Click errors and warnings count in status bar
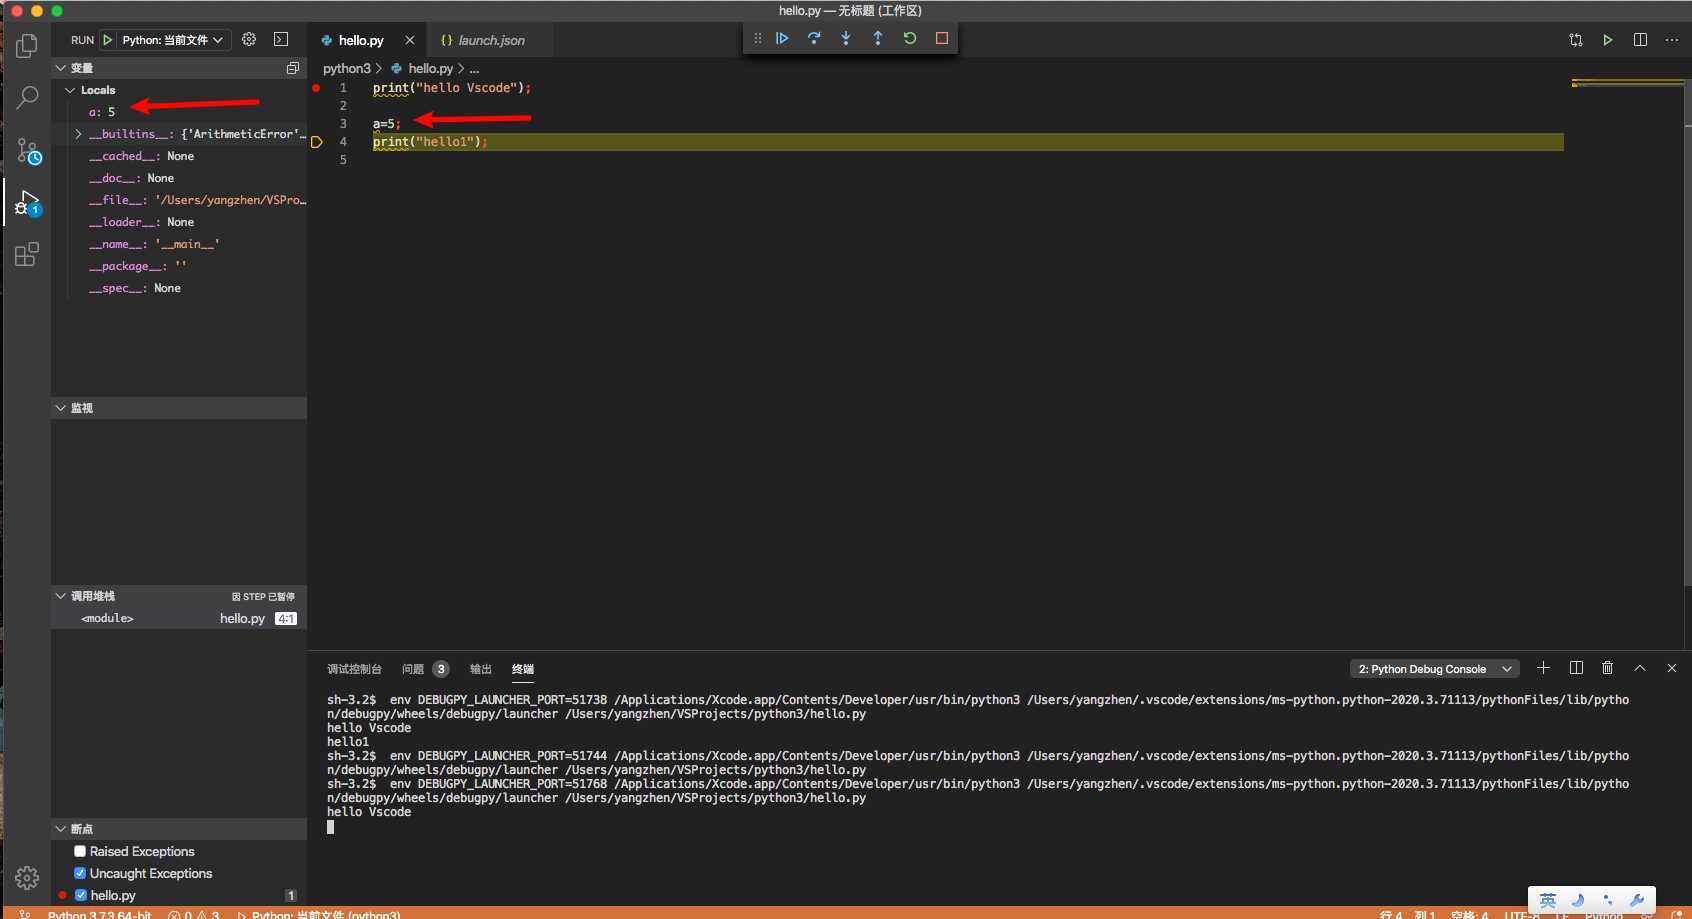The image size is (1692, 919). point(194,914)
